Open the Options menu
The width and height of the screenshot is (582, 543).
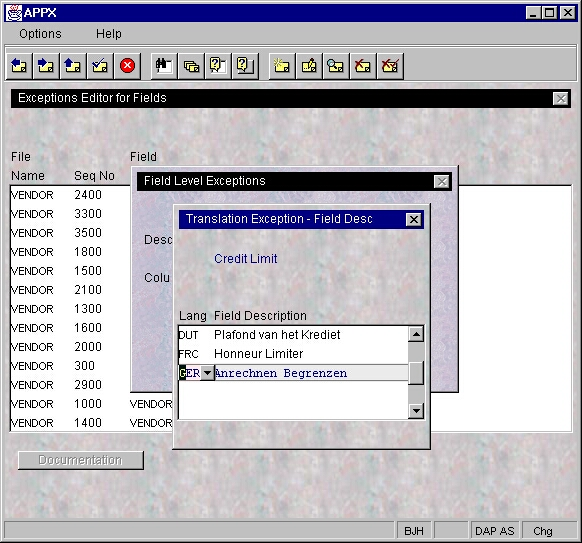(x=40, y=34)
